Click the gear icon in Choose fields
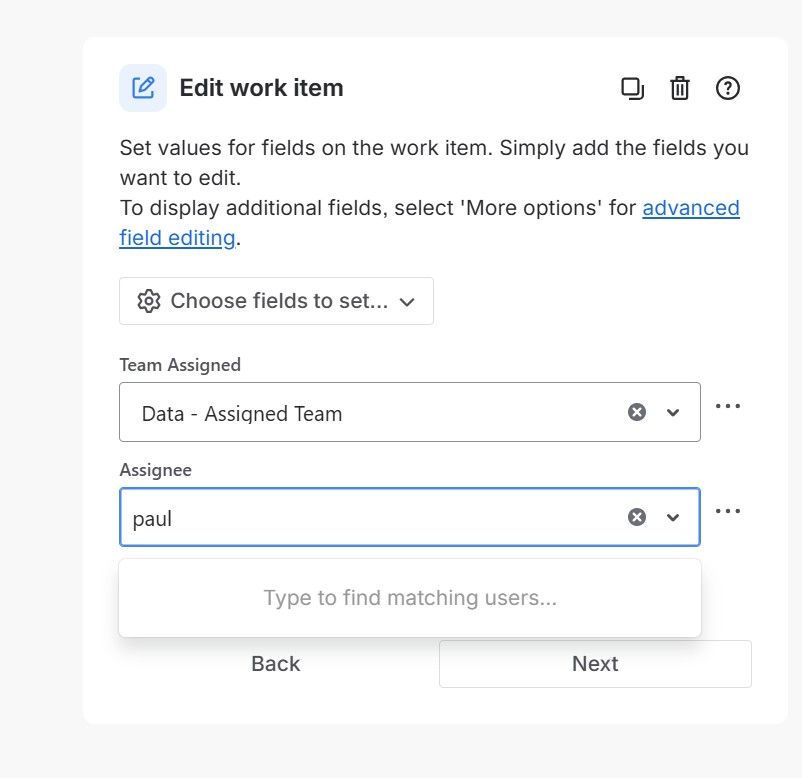The image size is (802, 778). click(149, 301)
